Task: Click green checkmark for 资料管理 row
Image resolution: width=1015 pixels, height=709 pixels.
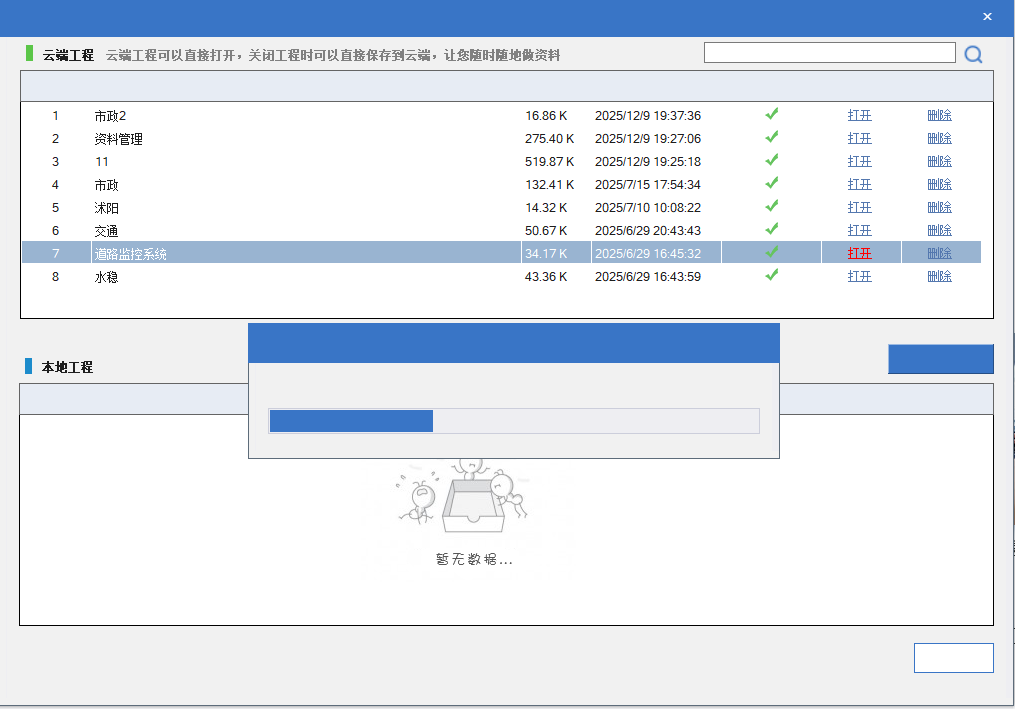Action: pyautogui.click(x=772, y=138)
